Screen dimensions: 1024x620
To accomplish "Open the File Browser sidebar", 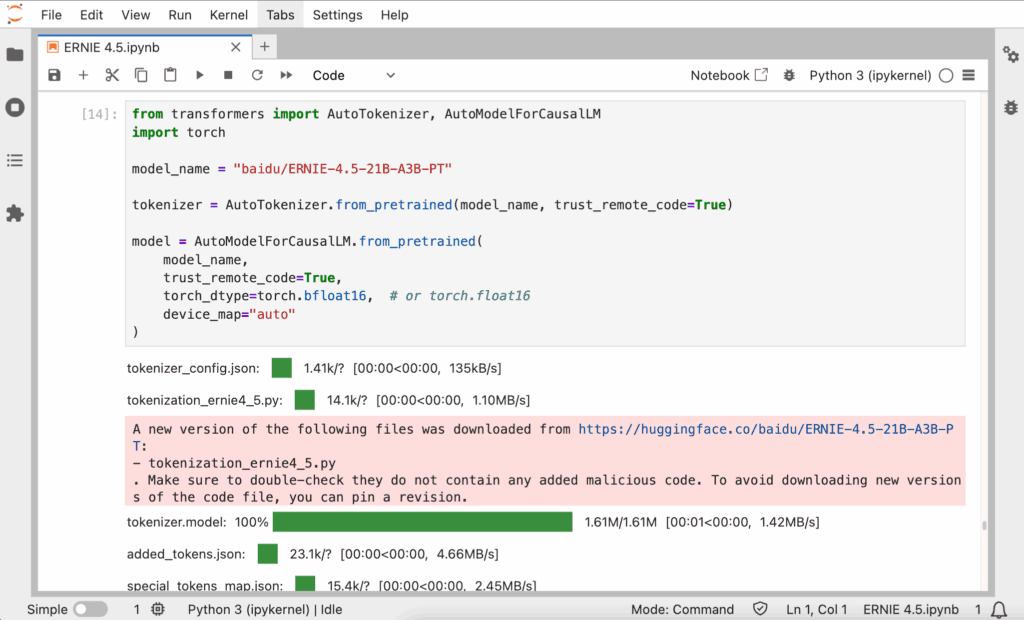I will point(15,54).
